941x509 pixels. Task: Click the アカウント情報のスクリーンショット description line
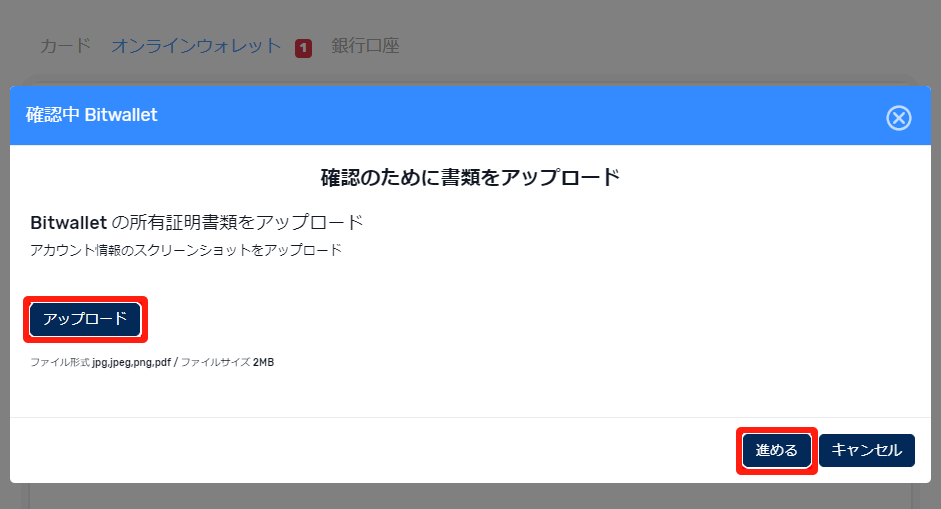[186, 250]
